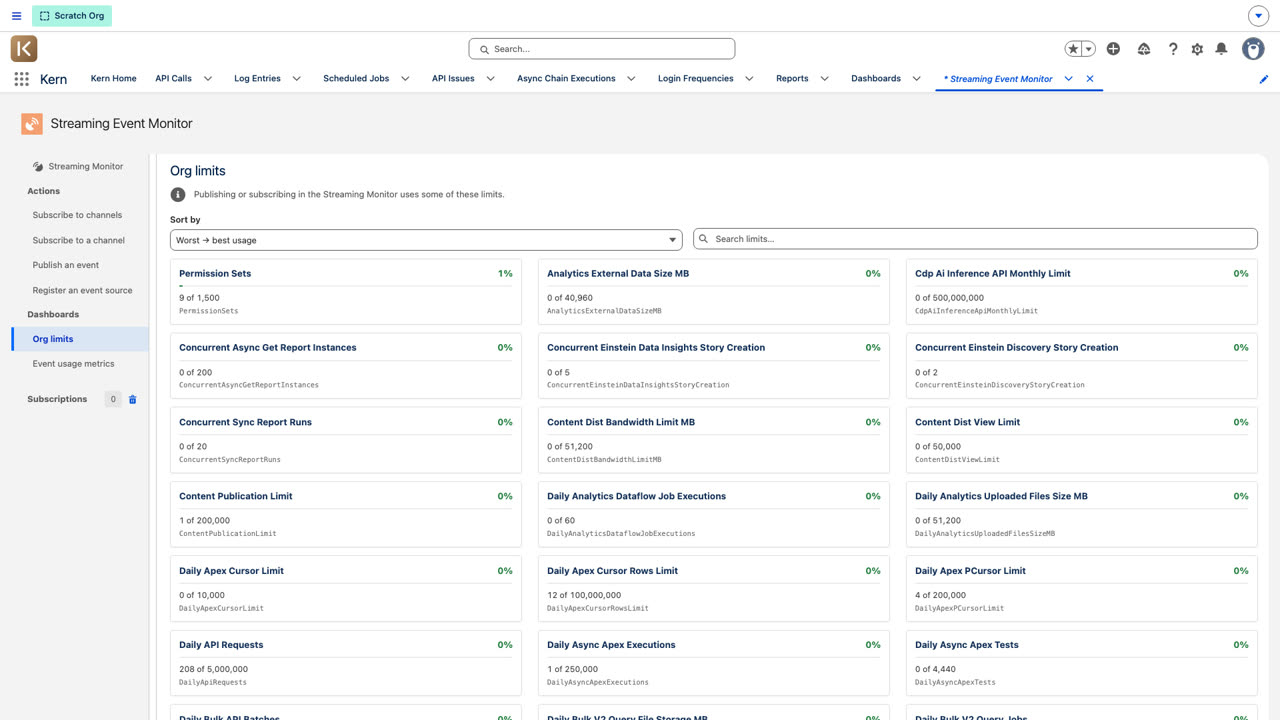Click the trash icon beside Subscriptions
This screenshot has width=1280, height=720.
(133, 400)
